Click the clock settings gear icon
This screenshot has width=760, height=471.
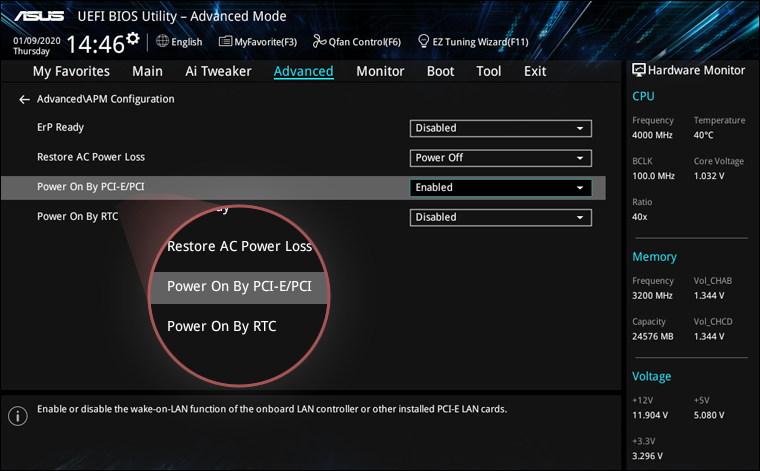pyautogui.click(x=132, y=38)
